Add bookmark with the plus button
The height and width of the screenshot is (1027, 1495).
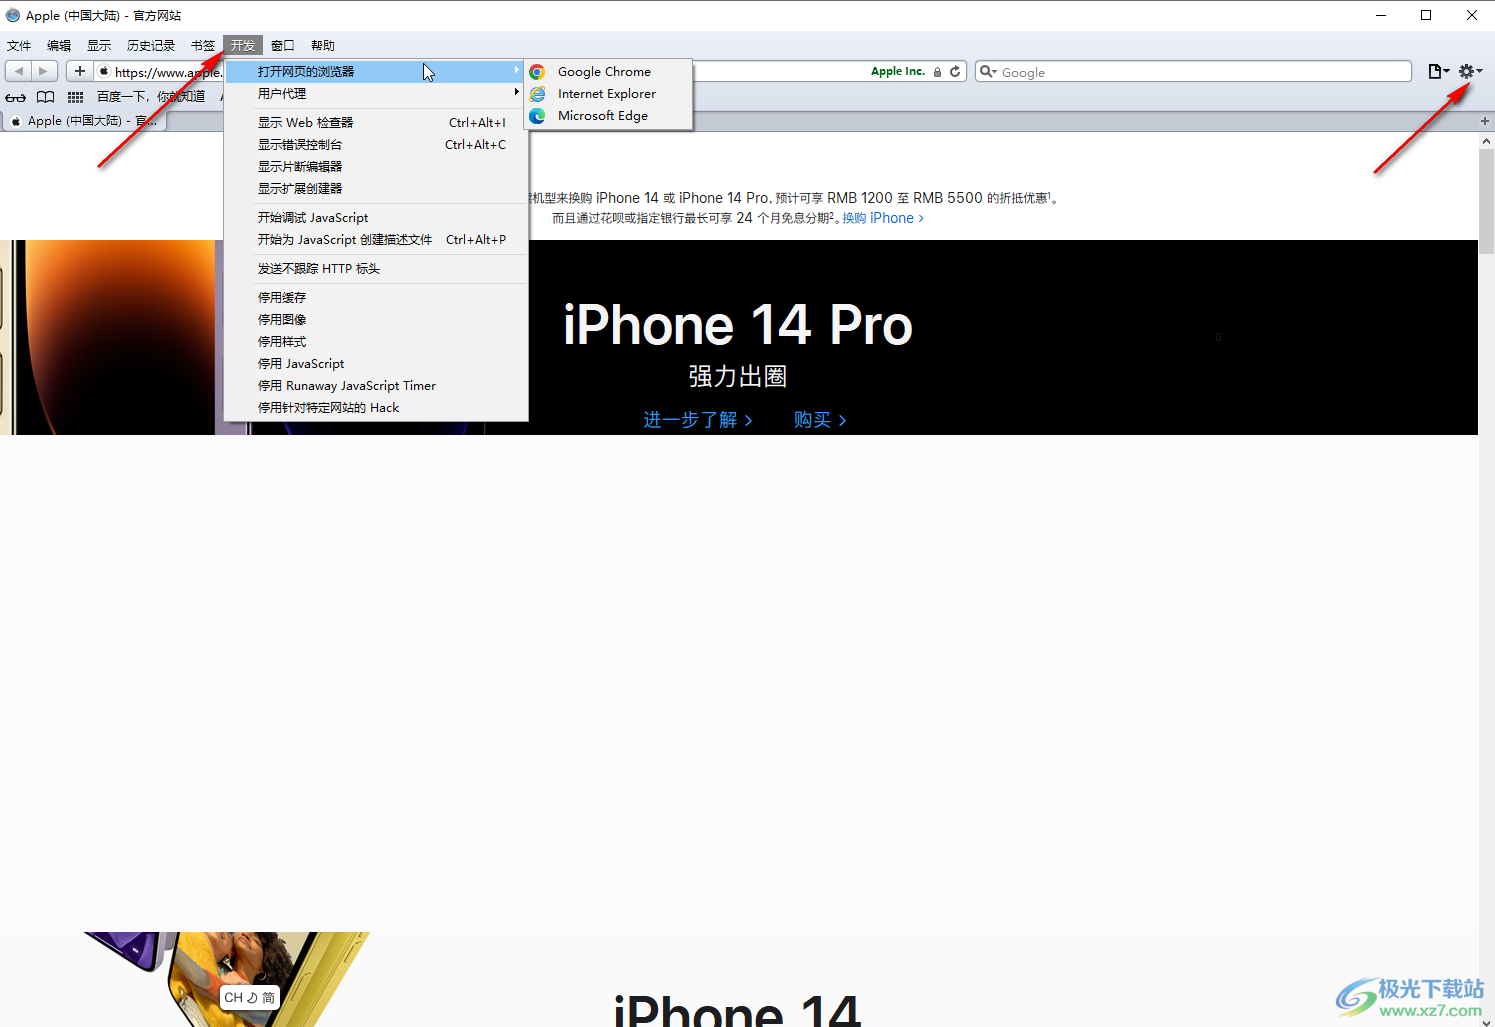(80, 71)
